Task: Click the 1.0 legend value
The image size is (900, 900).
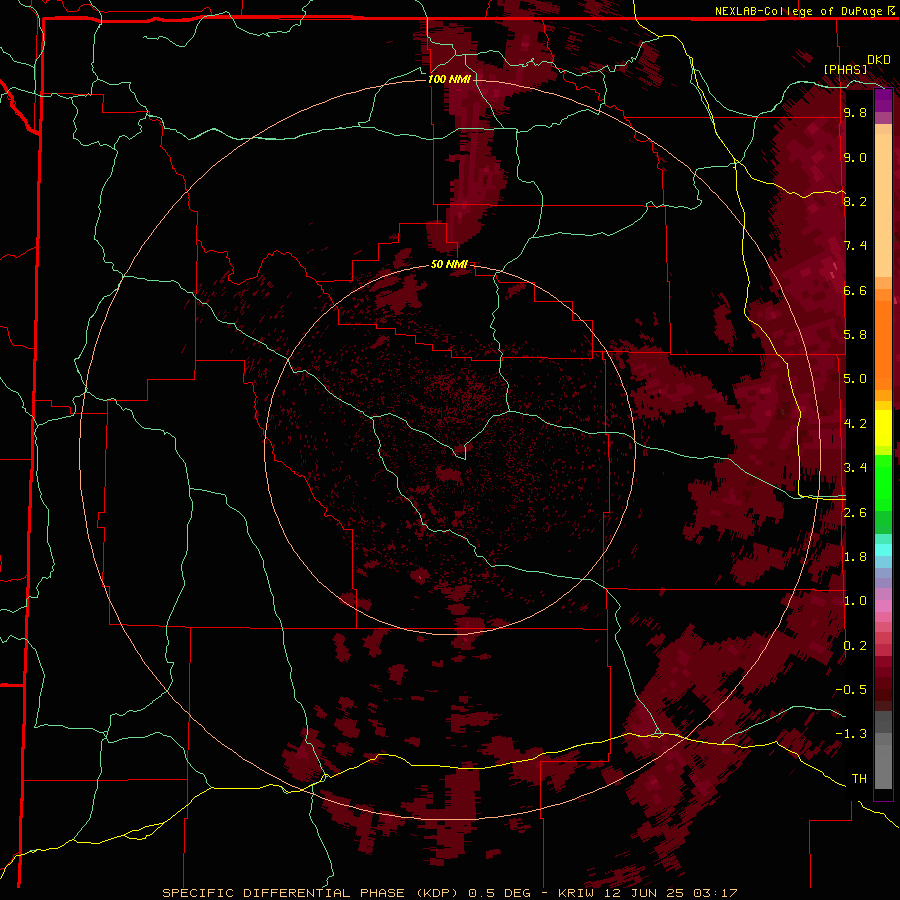Action: click(x=855, y=601)
